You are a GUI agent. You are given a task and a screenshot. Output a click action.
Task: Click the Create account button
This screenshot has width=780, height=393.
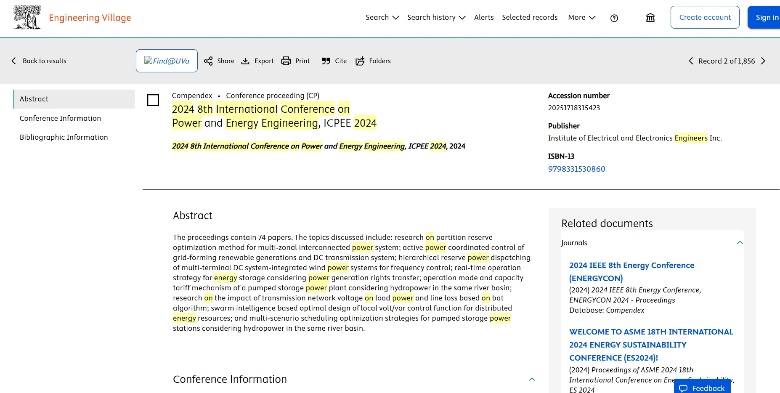tap(705, 17)
